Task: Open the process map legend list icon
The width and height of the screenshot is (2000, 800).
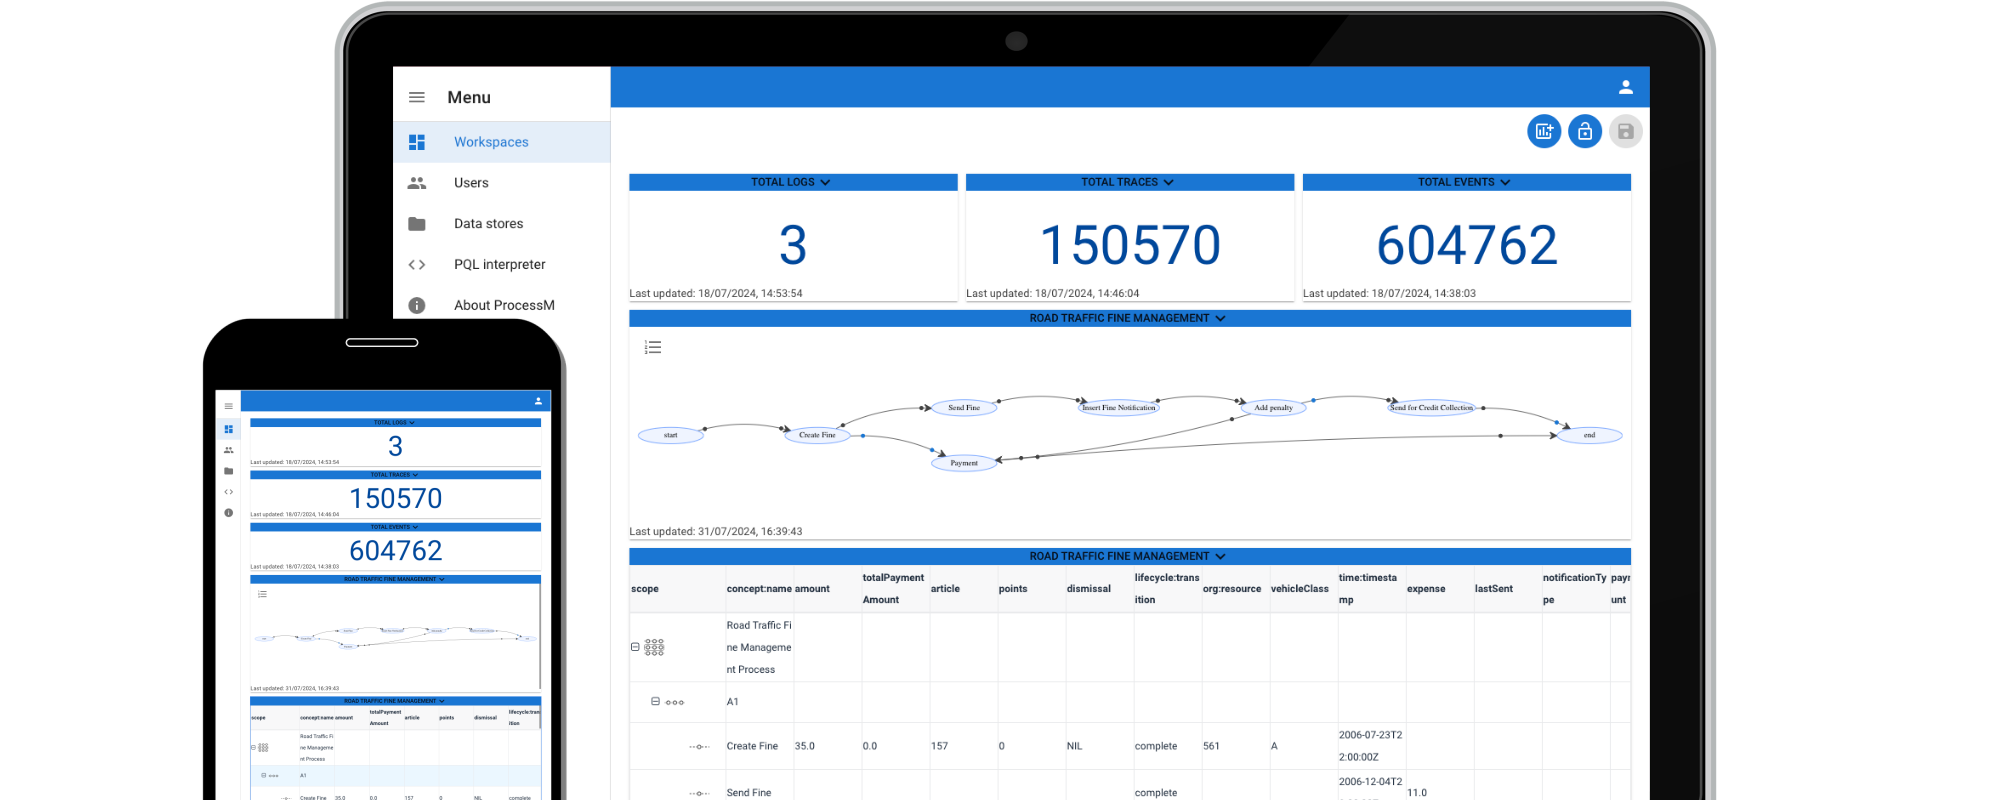Action: click(x=653, y=347)
